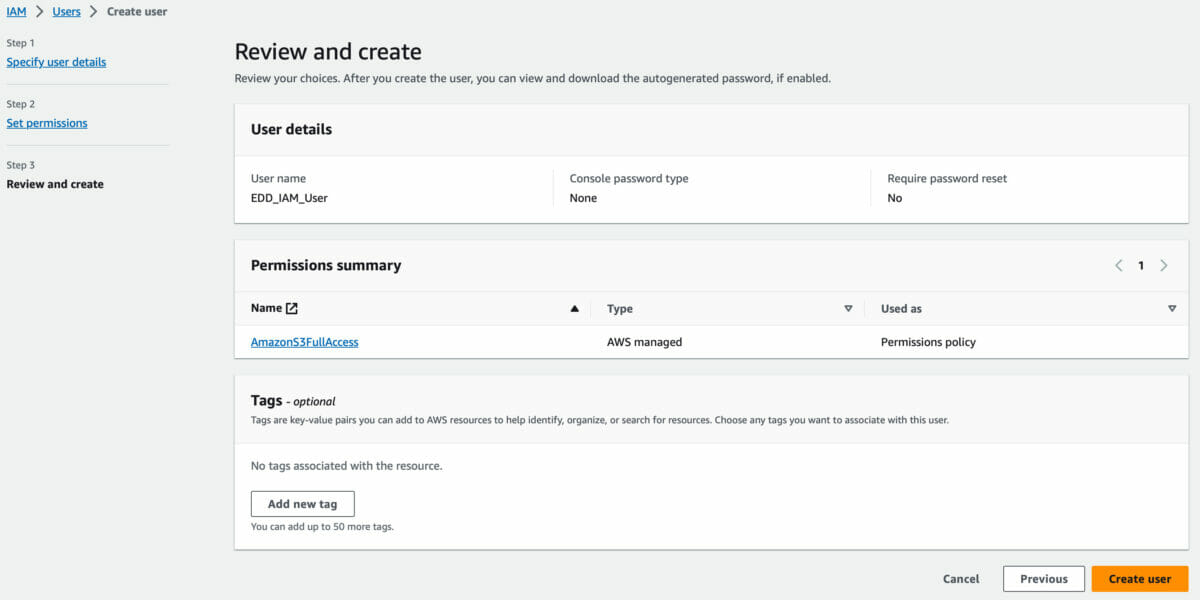The height and width of the screenshot is (600, 1200).
Task: Return to Specify user details step
Action: click(x=56, y=62)
